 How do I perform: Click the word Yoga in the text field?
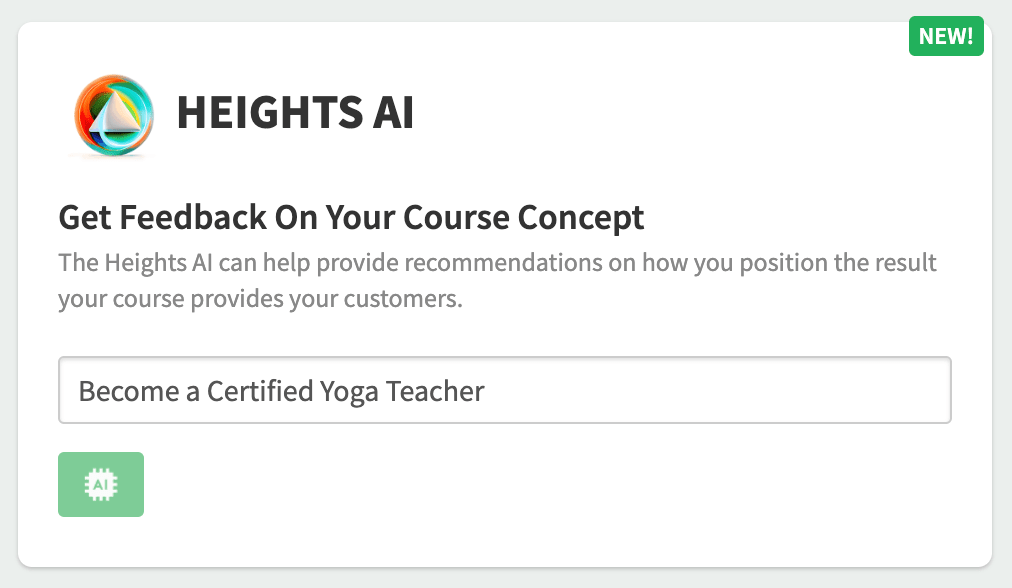(x=349, y=392)
